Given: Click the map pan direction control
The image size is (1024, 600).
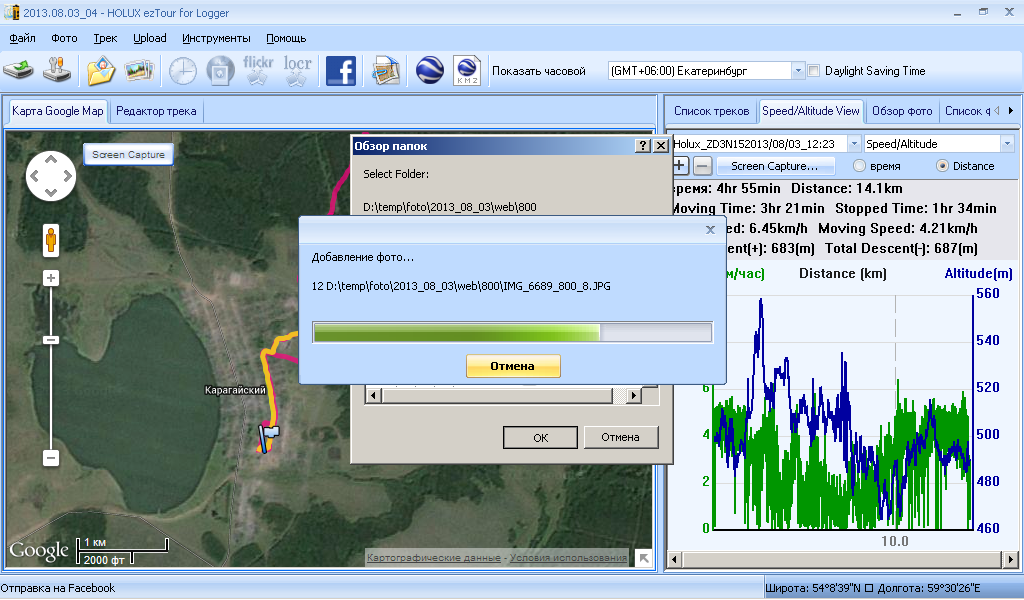Looking at the screenshot, I should tap(51, 176).
